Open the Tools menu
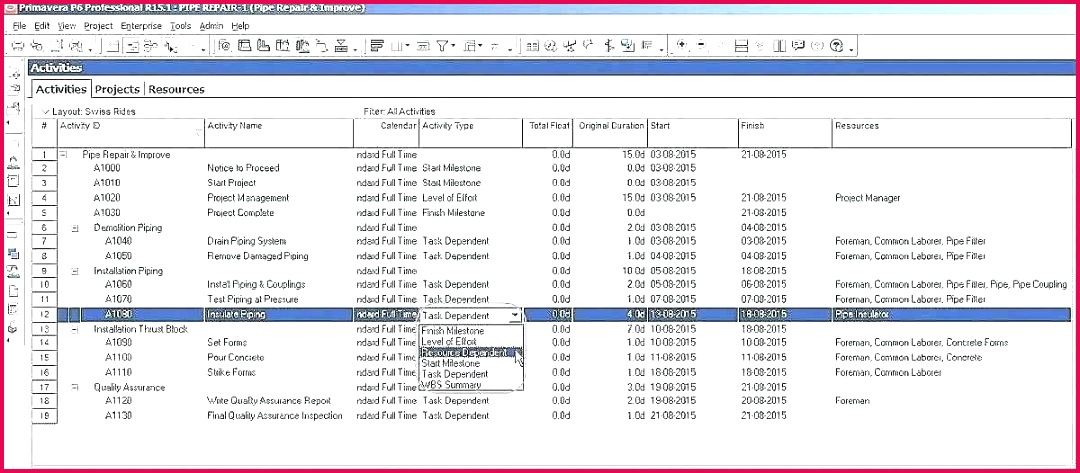Viewport: 1080px width, 473px height. (180, 25)
